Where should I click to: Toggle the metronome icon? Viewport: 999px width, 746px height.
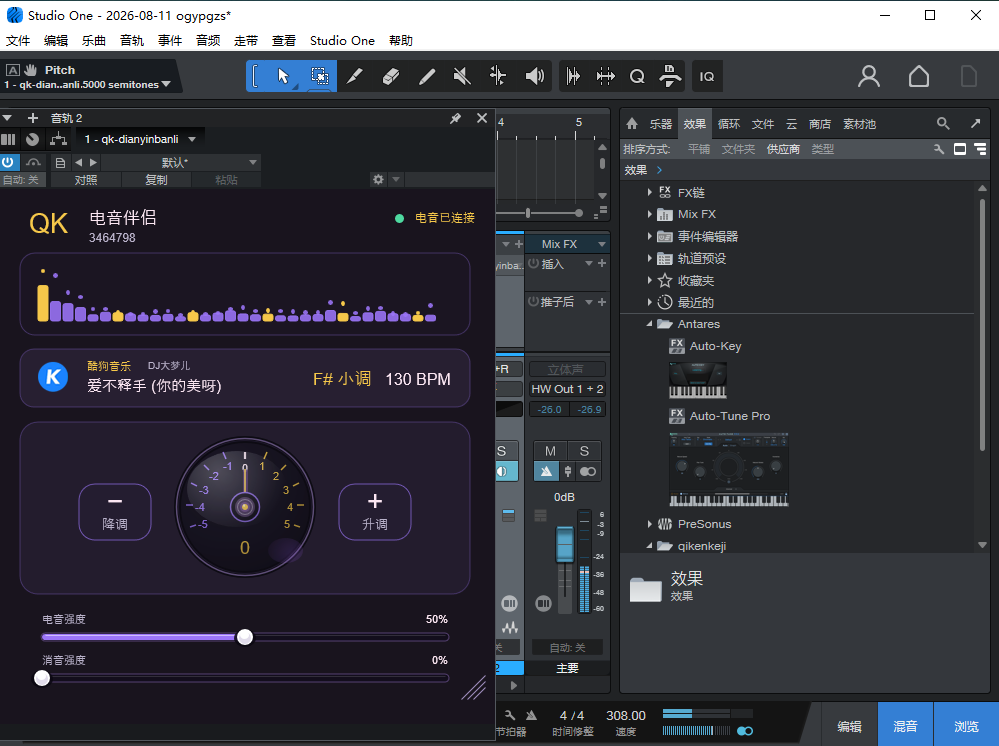tap(531, 715)
